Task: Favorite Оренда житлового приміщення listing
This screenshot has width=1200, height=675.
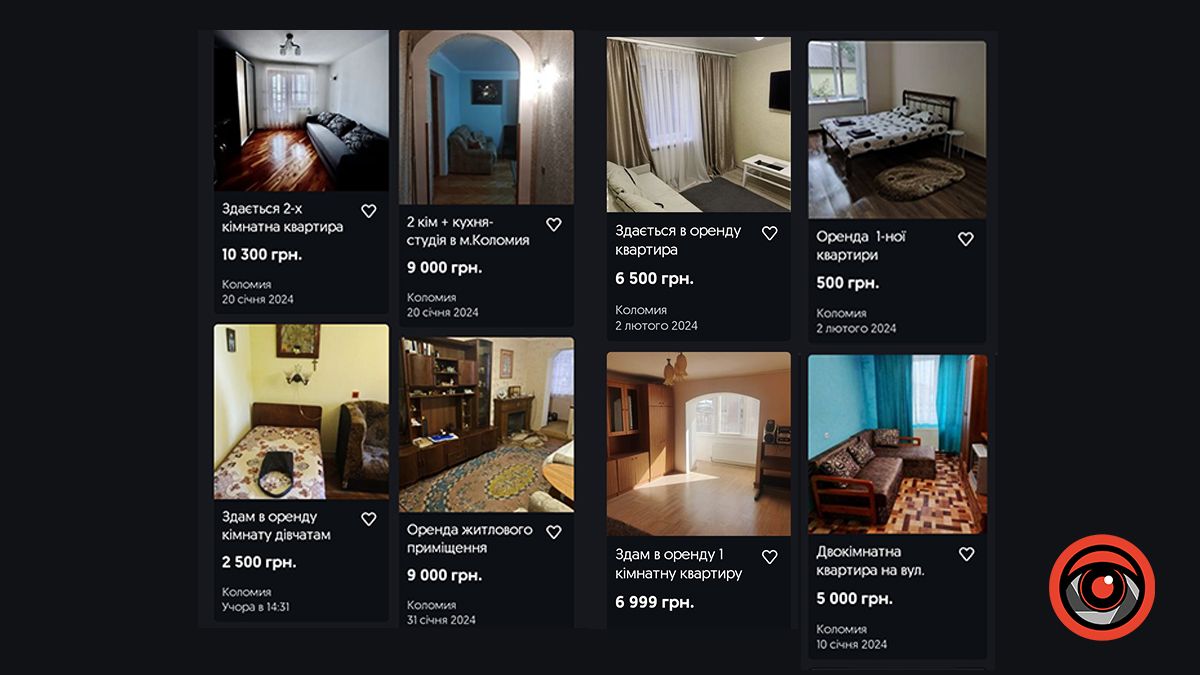Action: (x=554, y=532)
